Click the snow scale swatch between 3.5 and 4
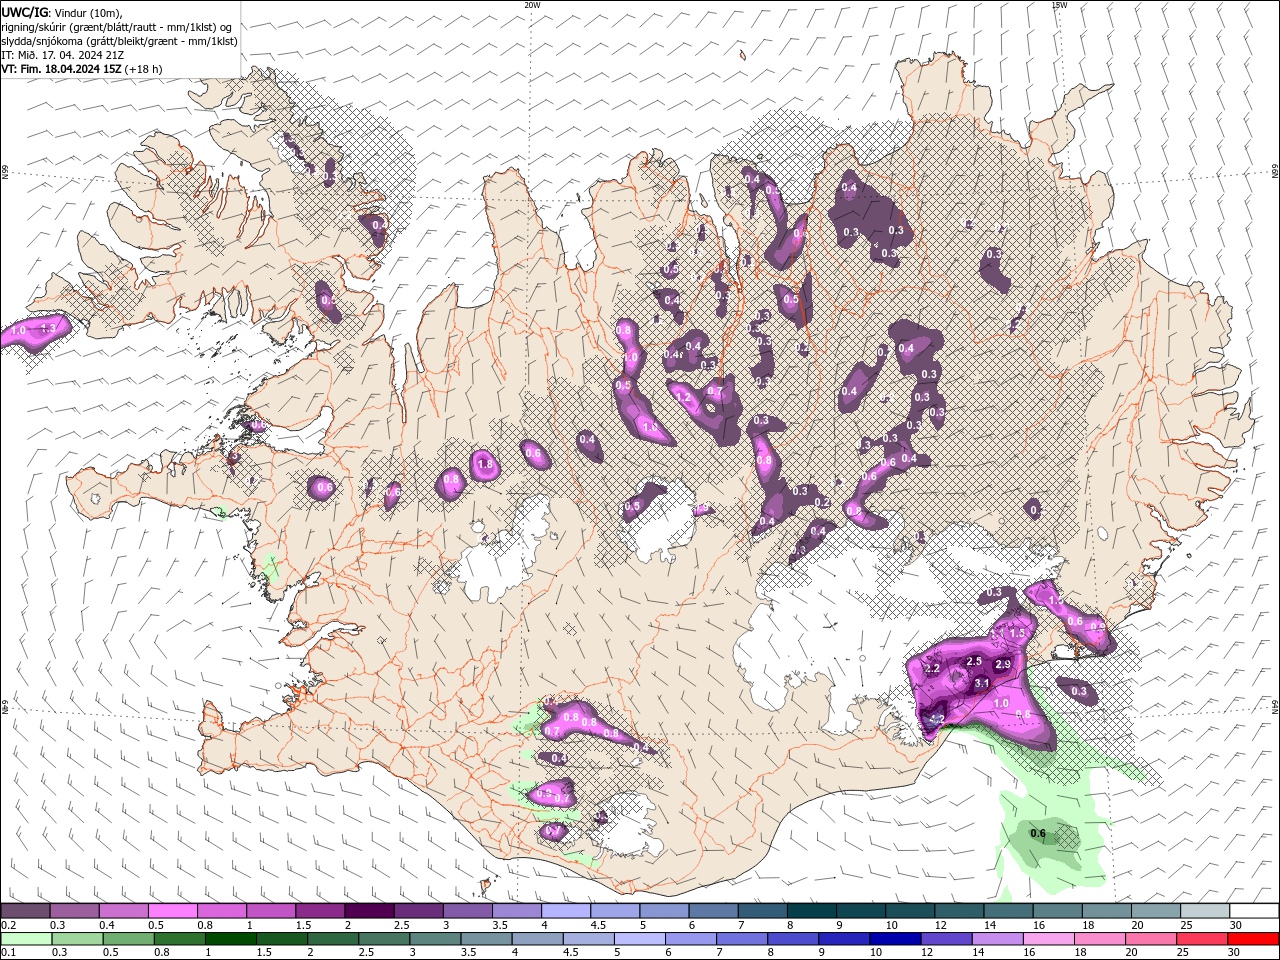 tap(517, 911)
